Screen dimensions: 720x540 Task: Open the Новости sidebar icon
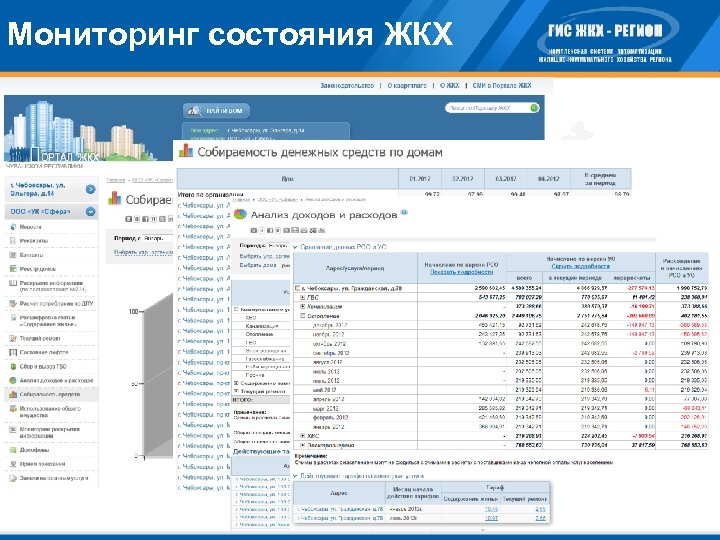(13, 227)
